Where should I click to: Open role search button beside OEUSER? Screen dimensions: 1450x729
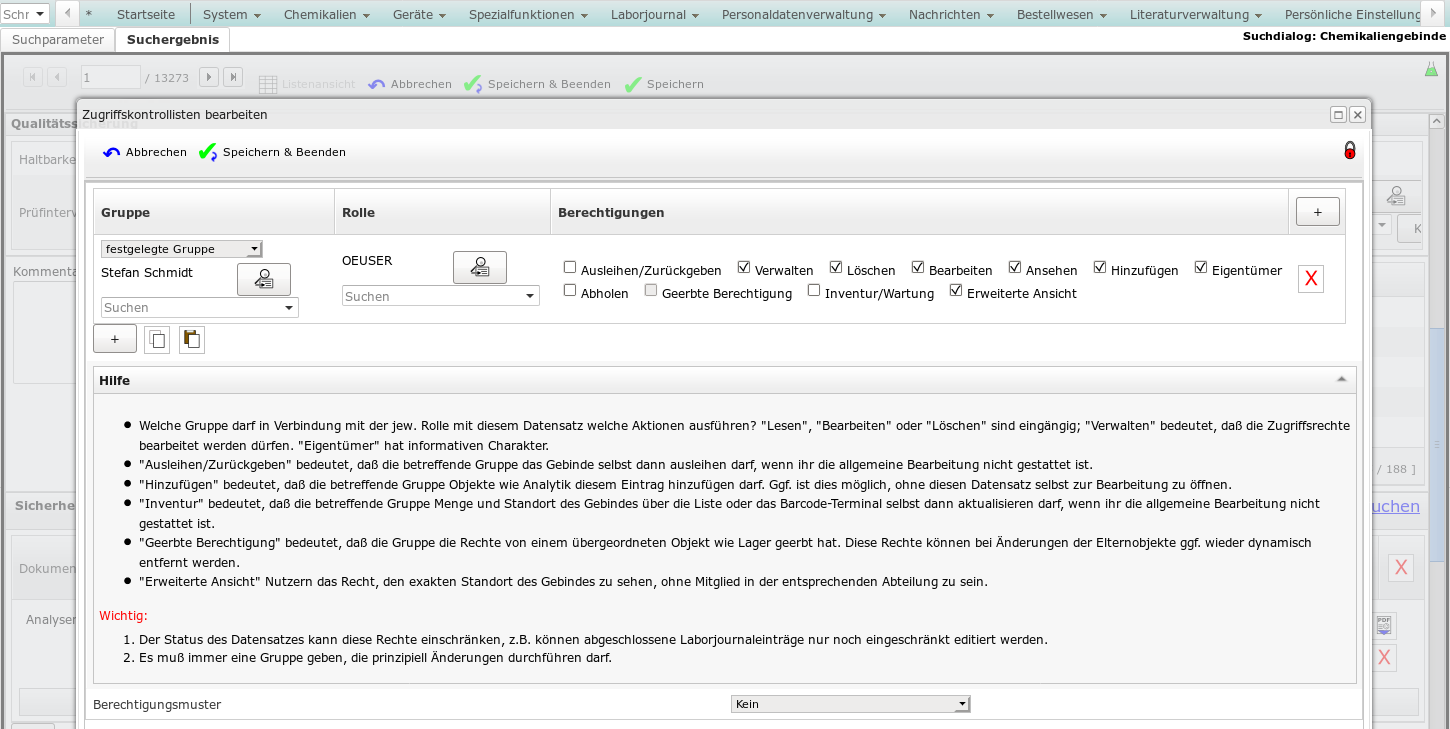[479, 268]
